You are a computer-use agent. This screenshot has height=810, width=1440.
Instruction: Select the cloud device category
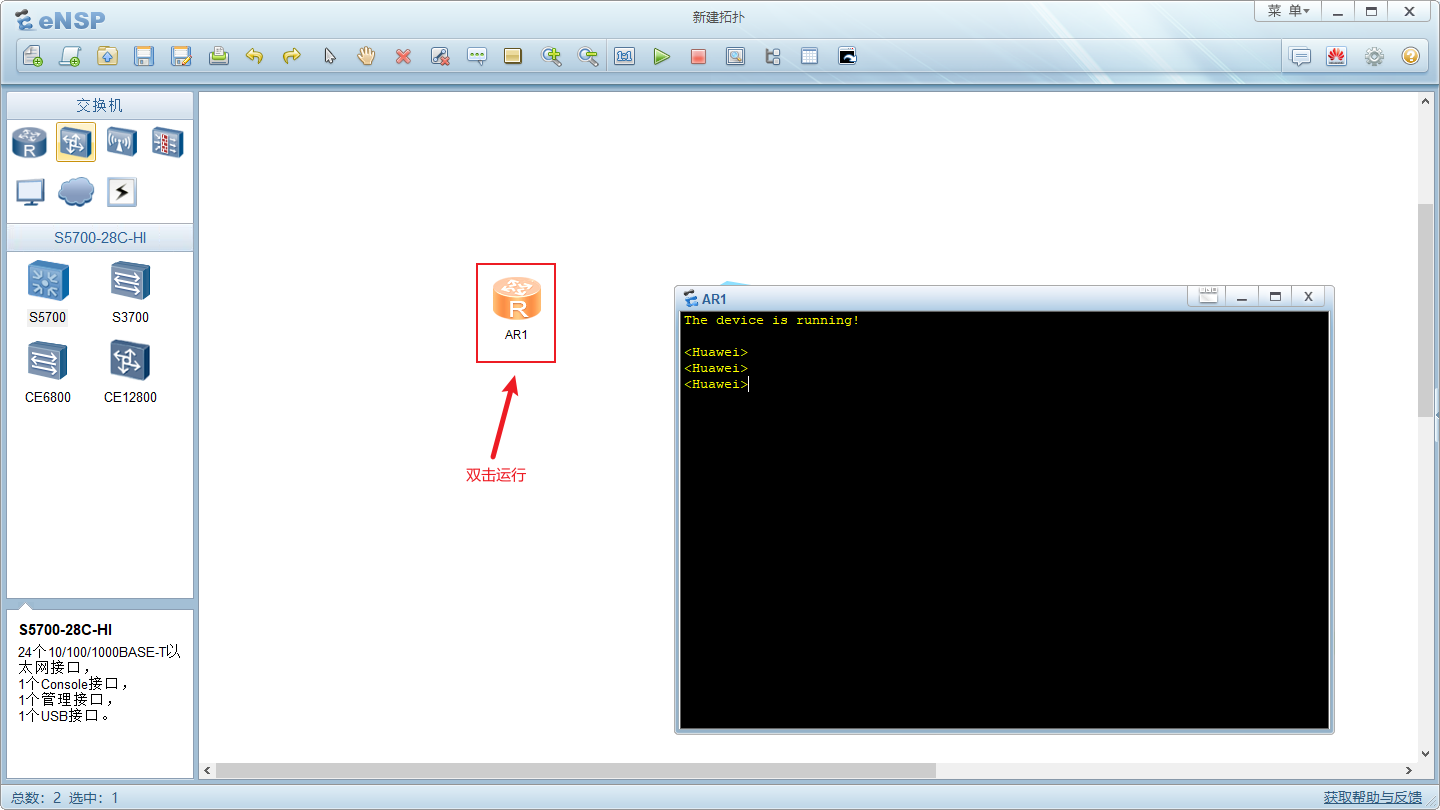pyautogui.click(x=76, y=191)
